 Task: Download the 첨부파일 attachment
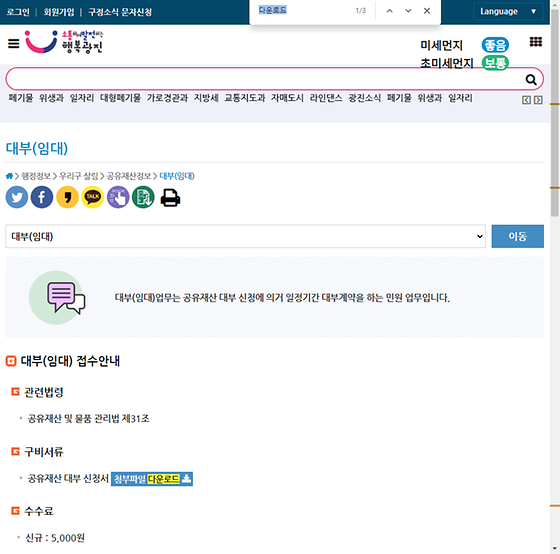(x=152, y=479)
